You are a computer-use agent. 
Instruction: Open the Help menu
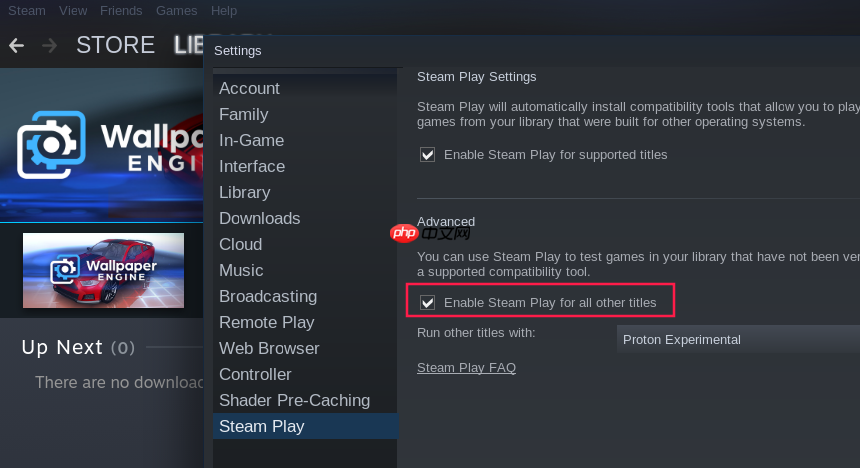coord(224,10)
